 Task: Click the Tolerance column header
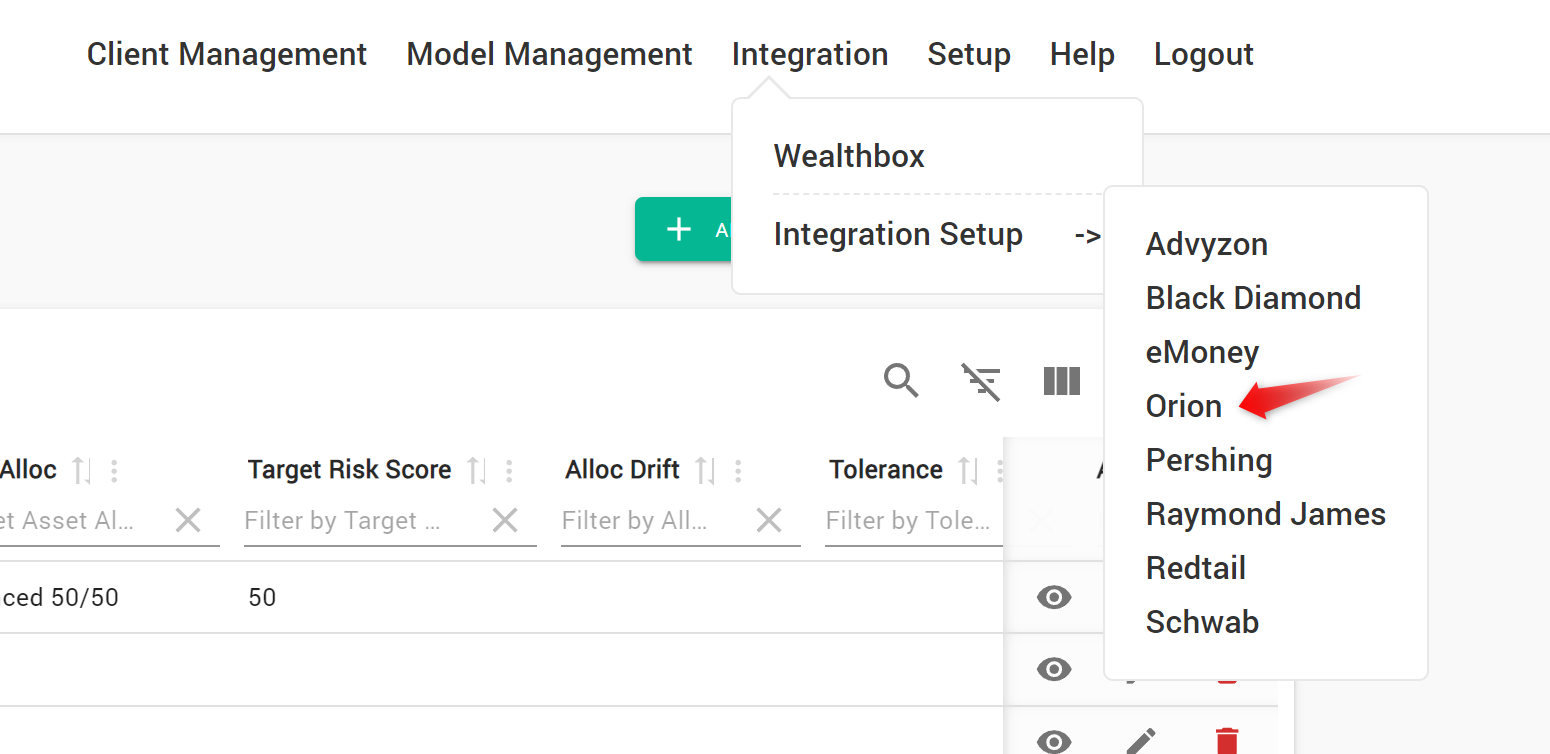click(886, 470)
